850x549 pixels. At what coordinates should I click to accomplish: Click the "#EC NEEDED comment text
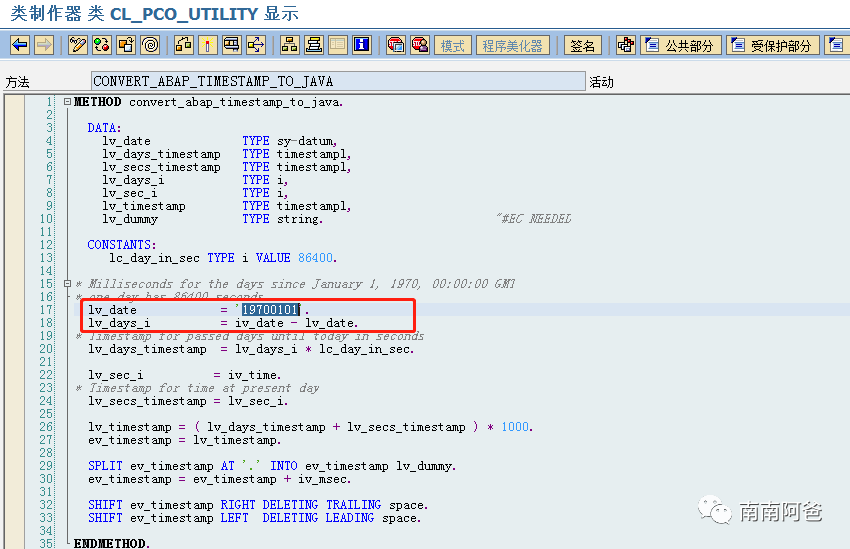click(533, 219)
